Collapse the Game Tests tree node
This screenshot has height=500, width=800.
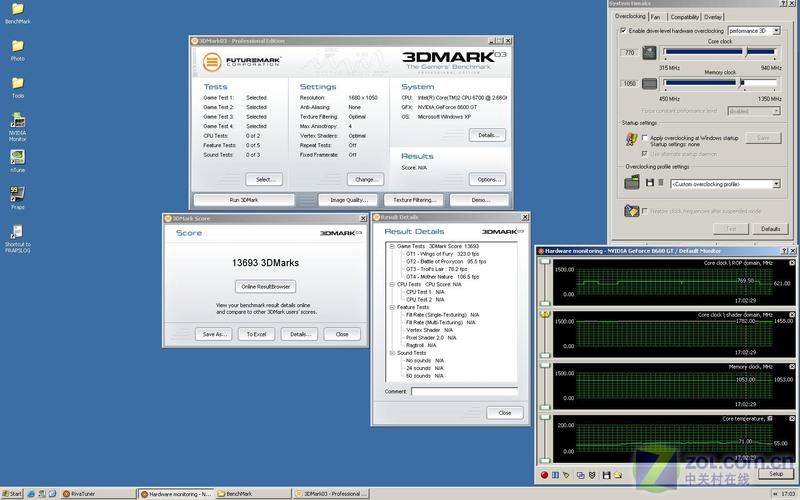(x=392, y=246)
